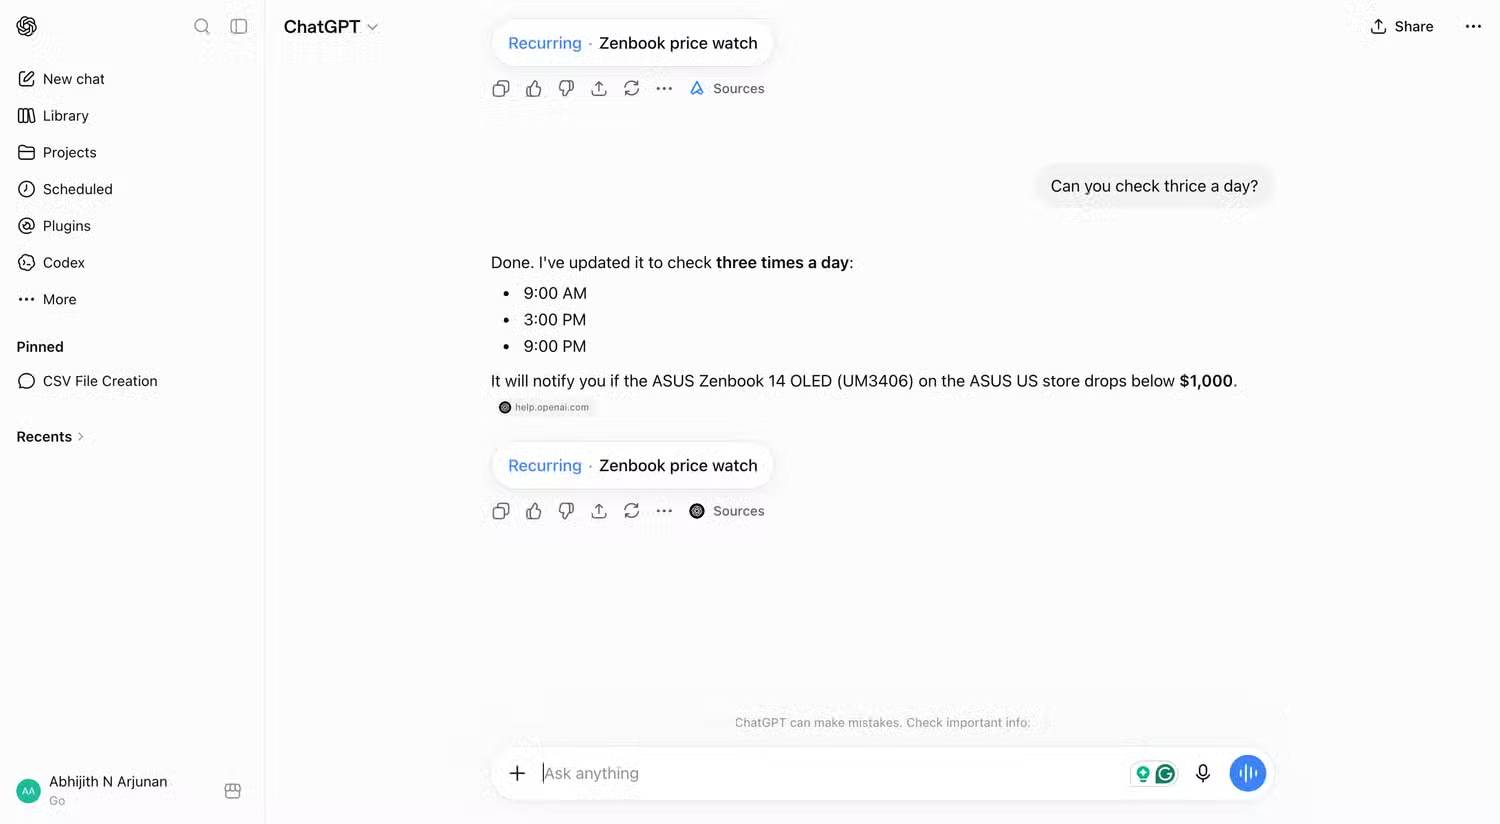Share this conversation

coord(1402,27)
